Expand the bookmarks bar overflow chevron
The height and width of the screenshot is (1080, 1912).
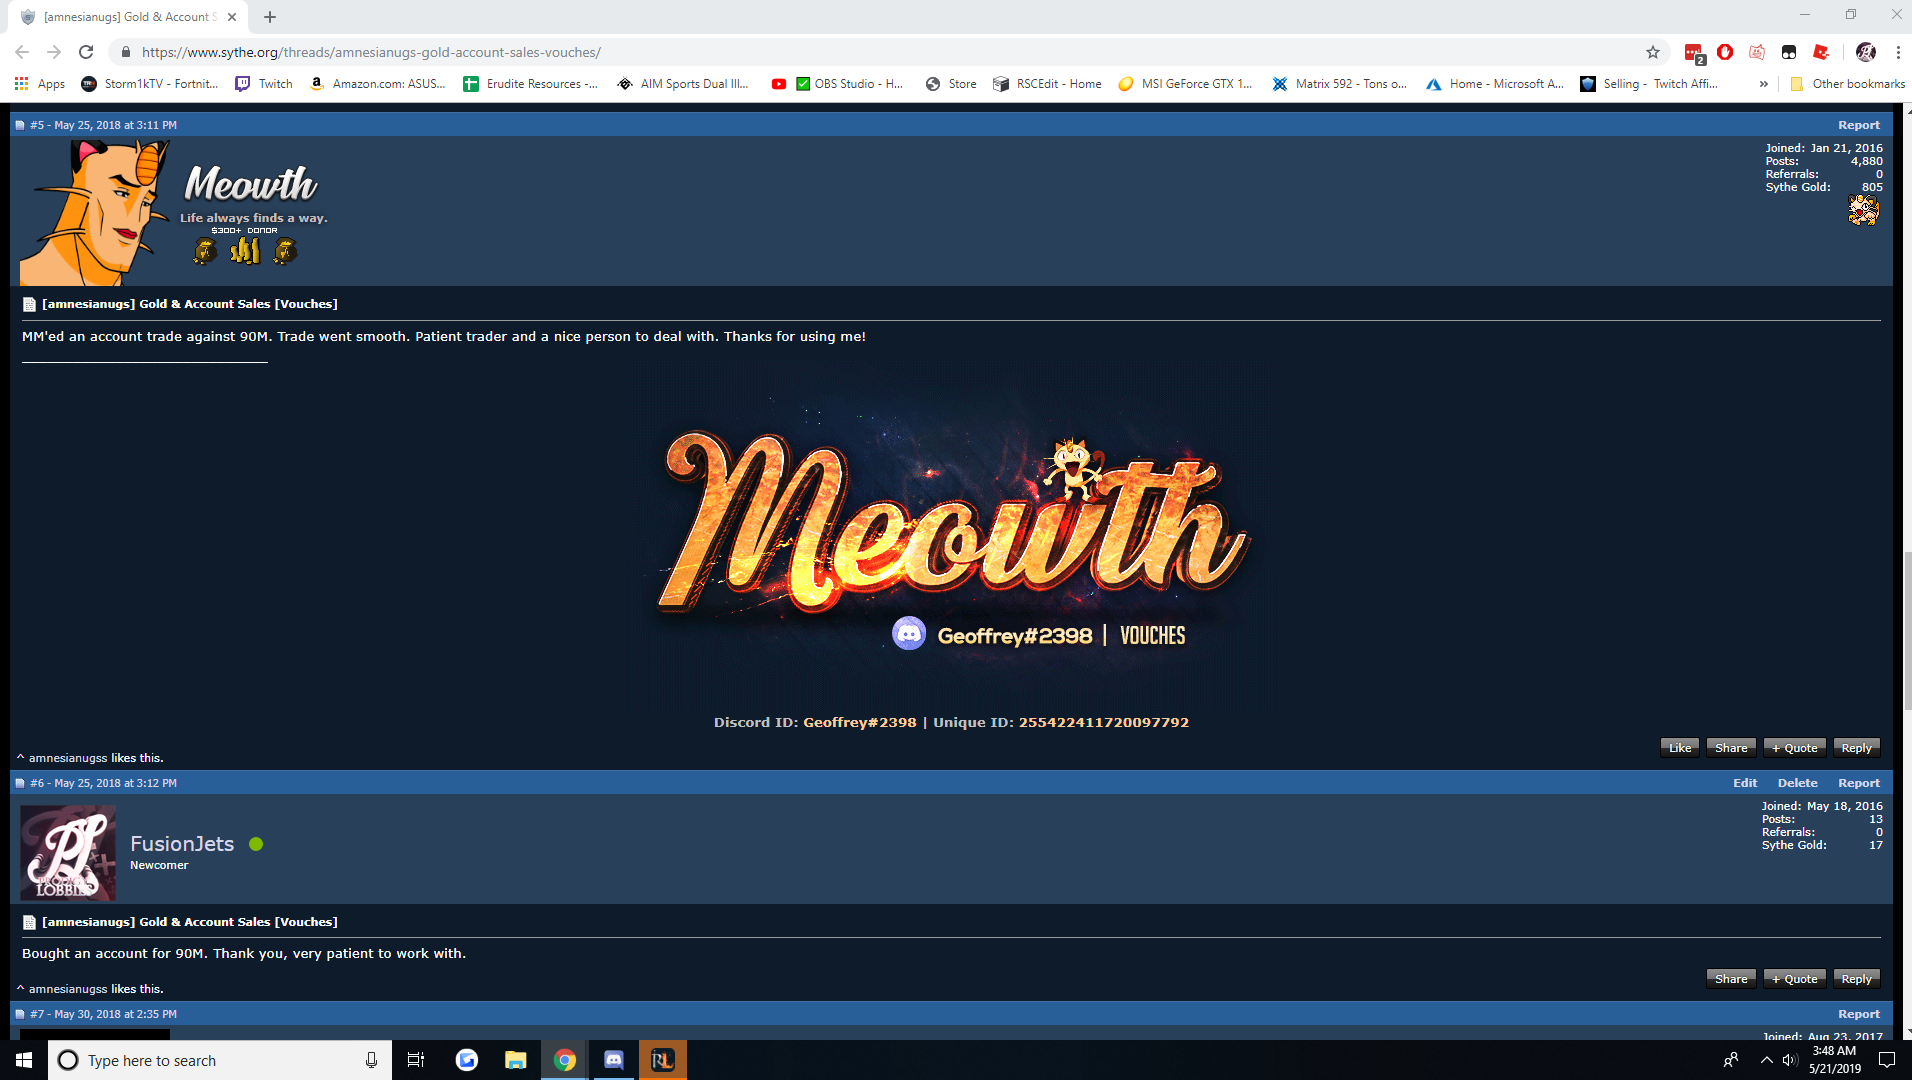[x=1763, y=84]
